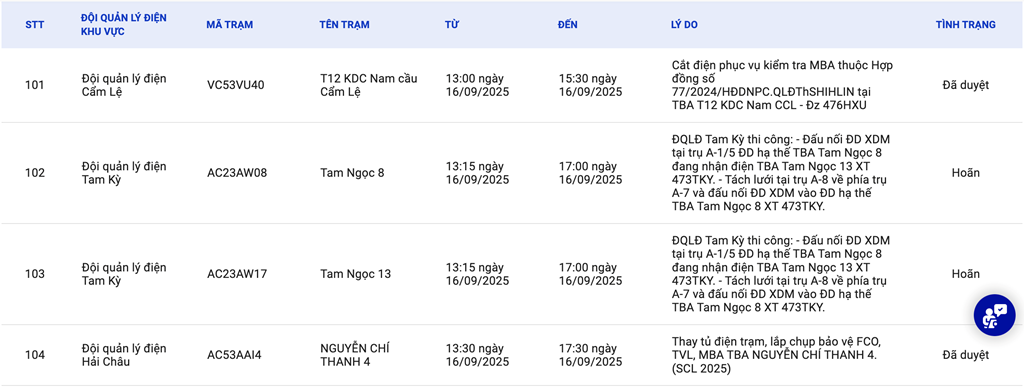The width and height of the screenshot is (1024, 387).
Task: Select station code AC23AW17
Action: (x=237, y=274)
